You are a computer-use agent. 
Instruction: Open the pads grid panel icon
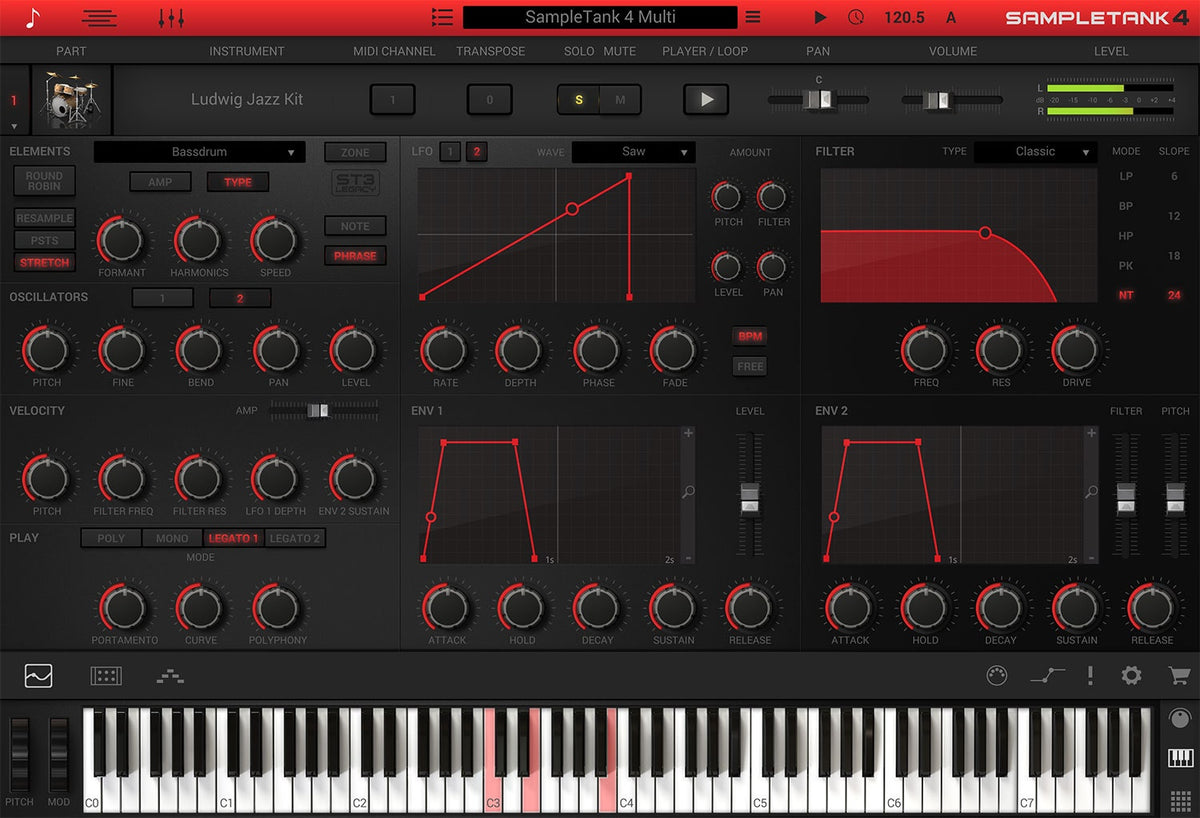point(106,676)
